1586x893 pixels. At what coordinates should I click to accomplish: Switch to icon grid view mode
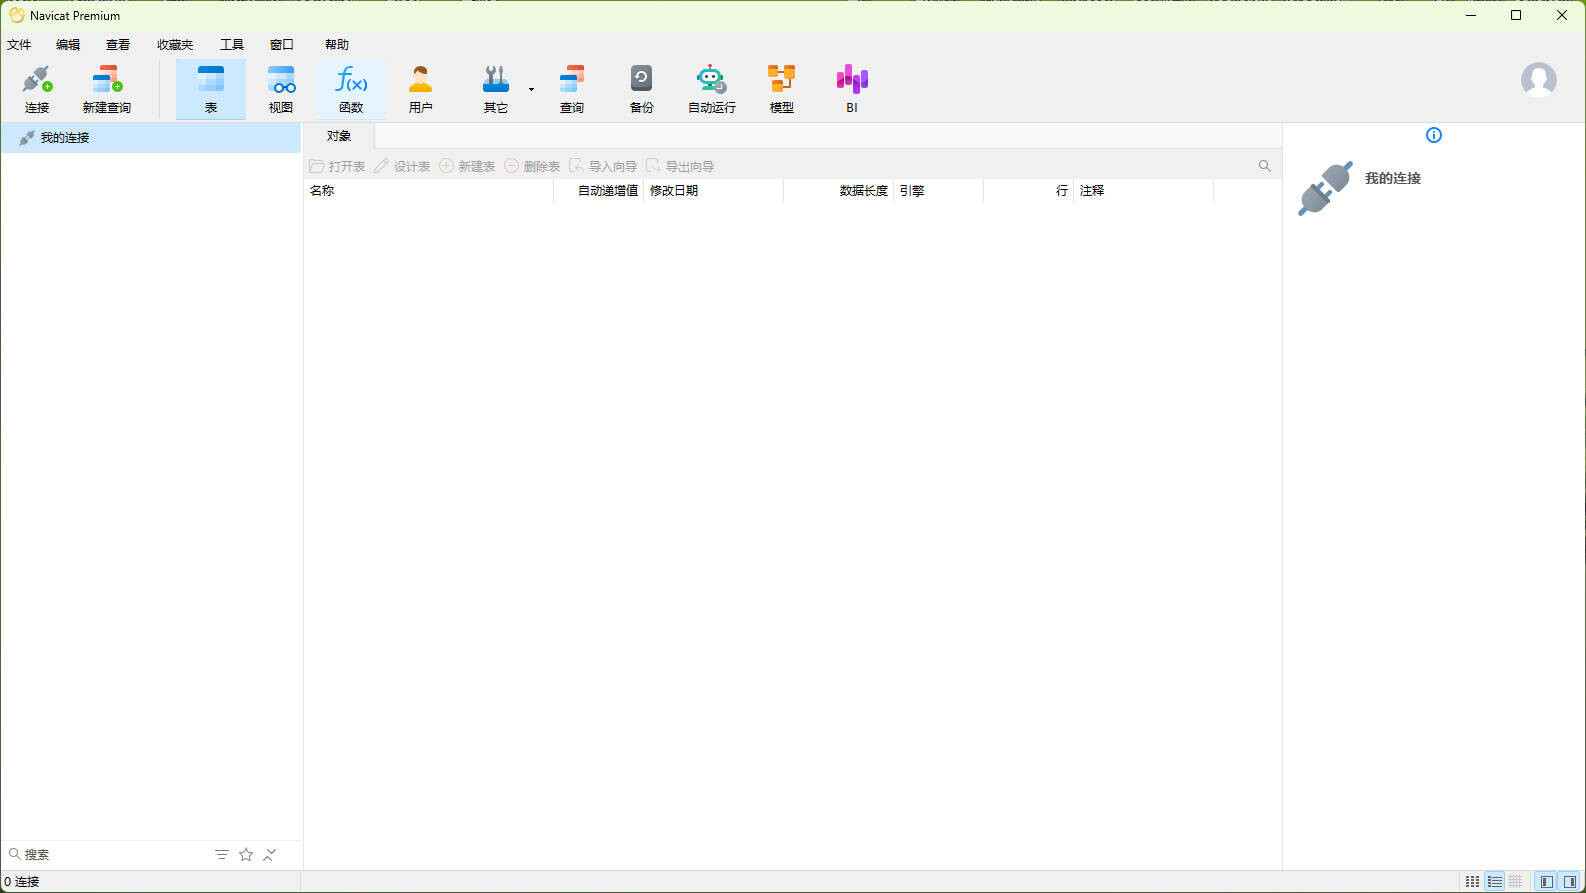click(x=1473, y=881)
